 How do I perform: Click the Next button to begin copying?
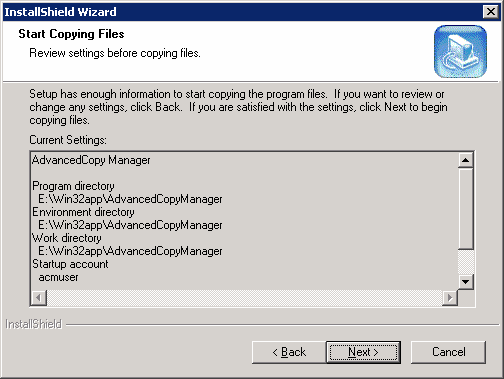[x=363, y=352]
